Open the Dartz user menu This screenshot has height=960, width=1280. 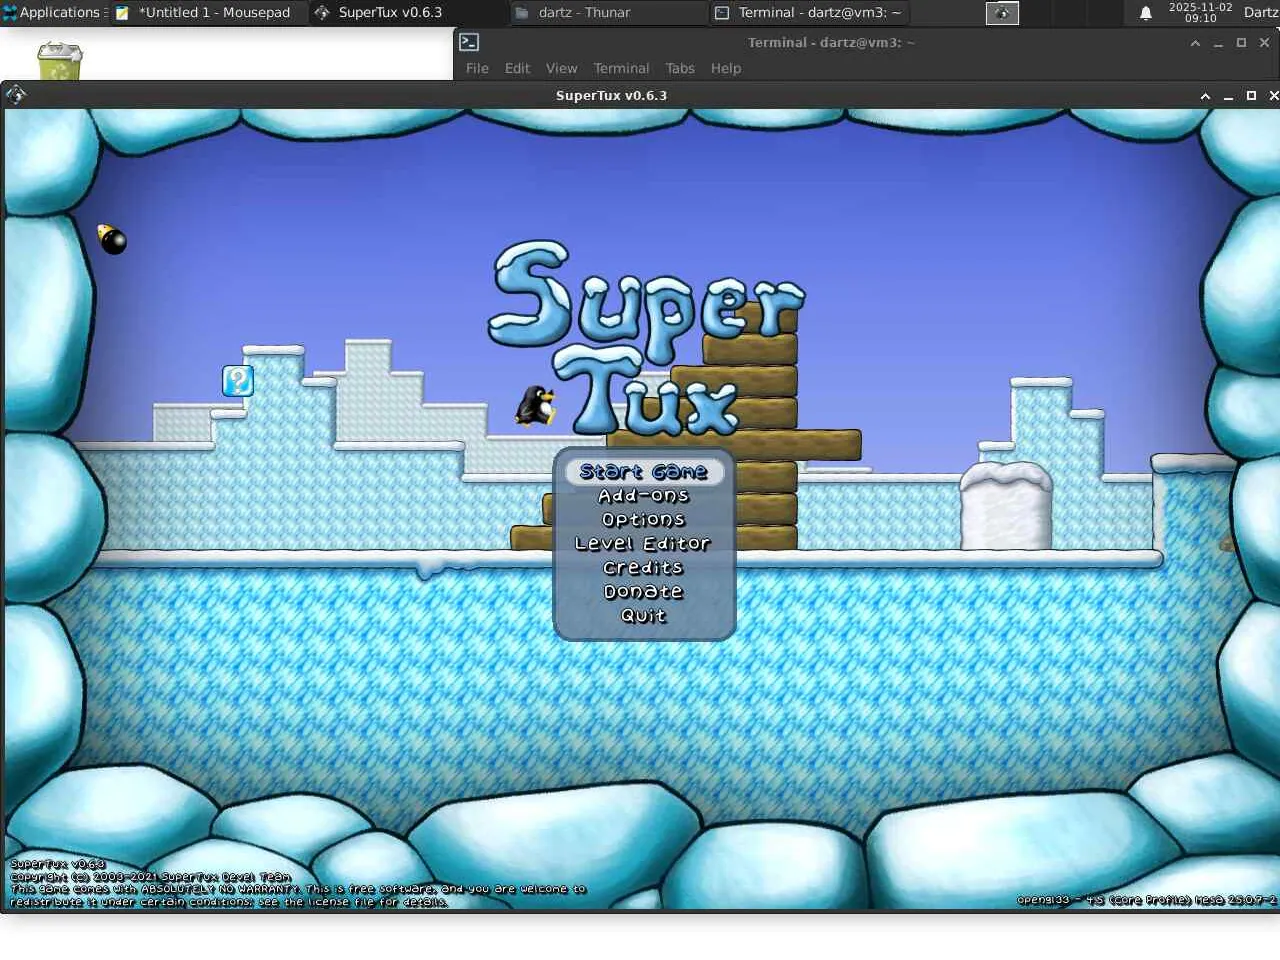click(1261, 13)
